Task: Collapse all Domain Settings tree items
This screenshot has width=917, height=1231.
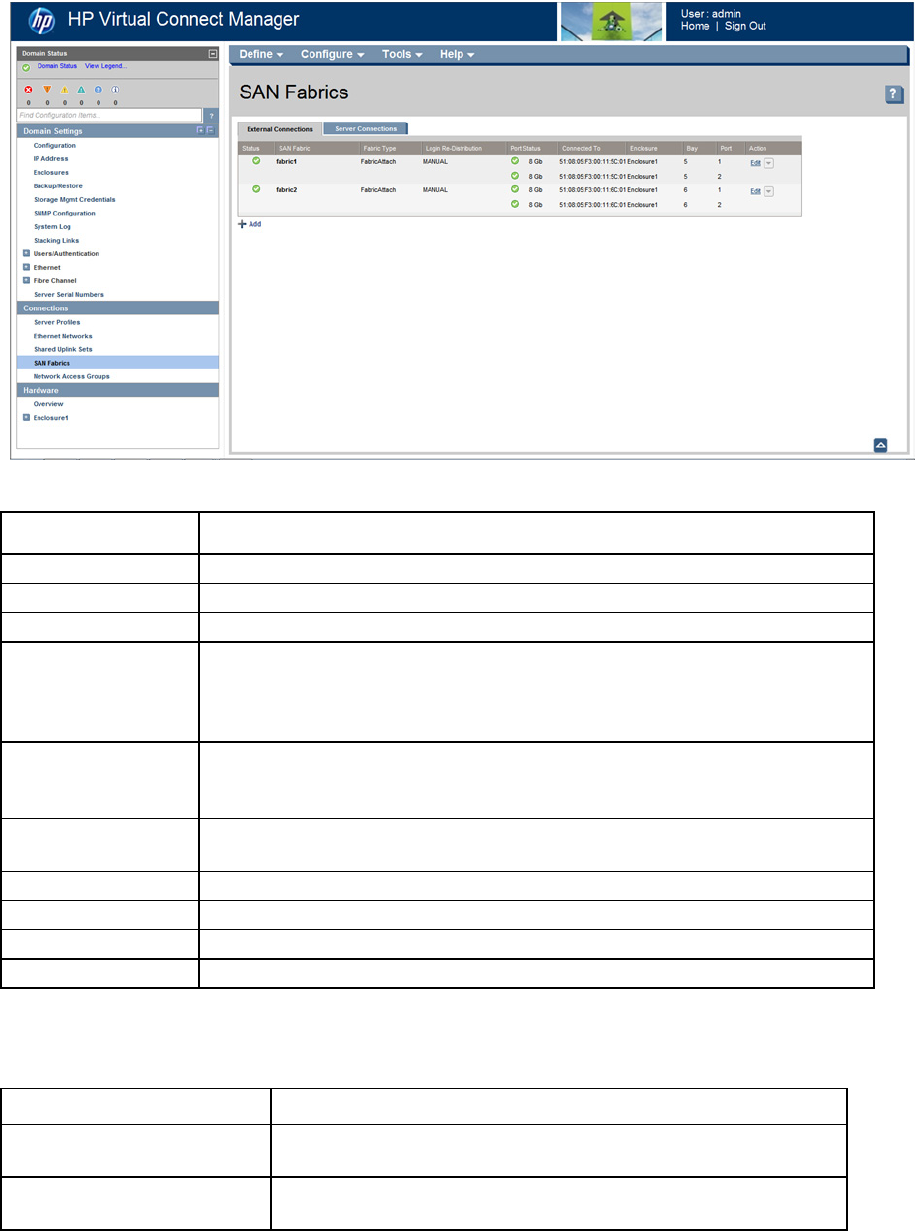Action: pyautogui.click(x=211, y=131)
